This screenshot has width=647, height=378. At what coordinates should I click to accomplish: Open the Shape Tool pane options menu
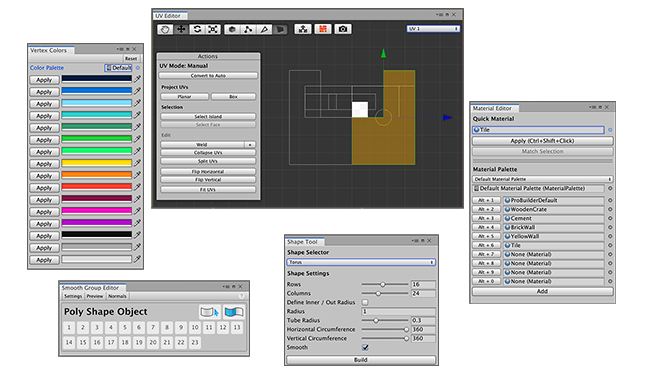coord(415,241)
